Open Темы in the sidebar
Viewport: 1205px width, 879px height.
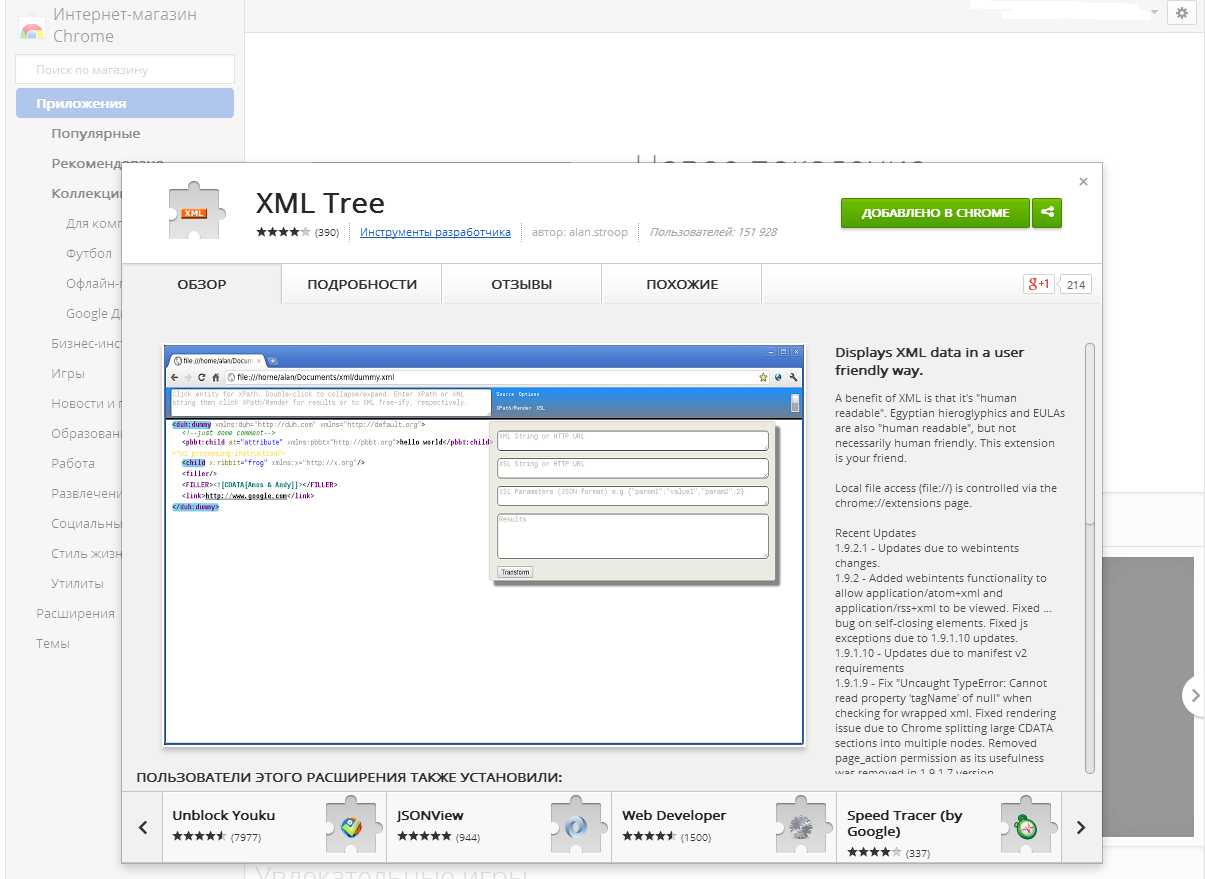pyautogui.click(x=53, y=643)
